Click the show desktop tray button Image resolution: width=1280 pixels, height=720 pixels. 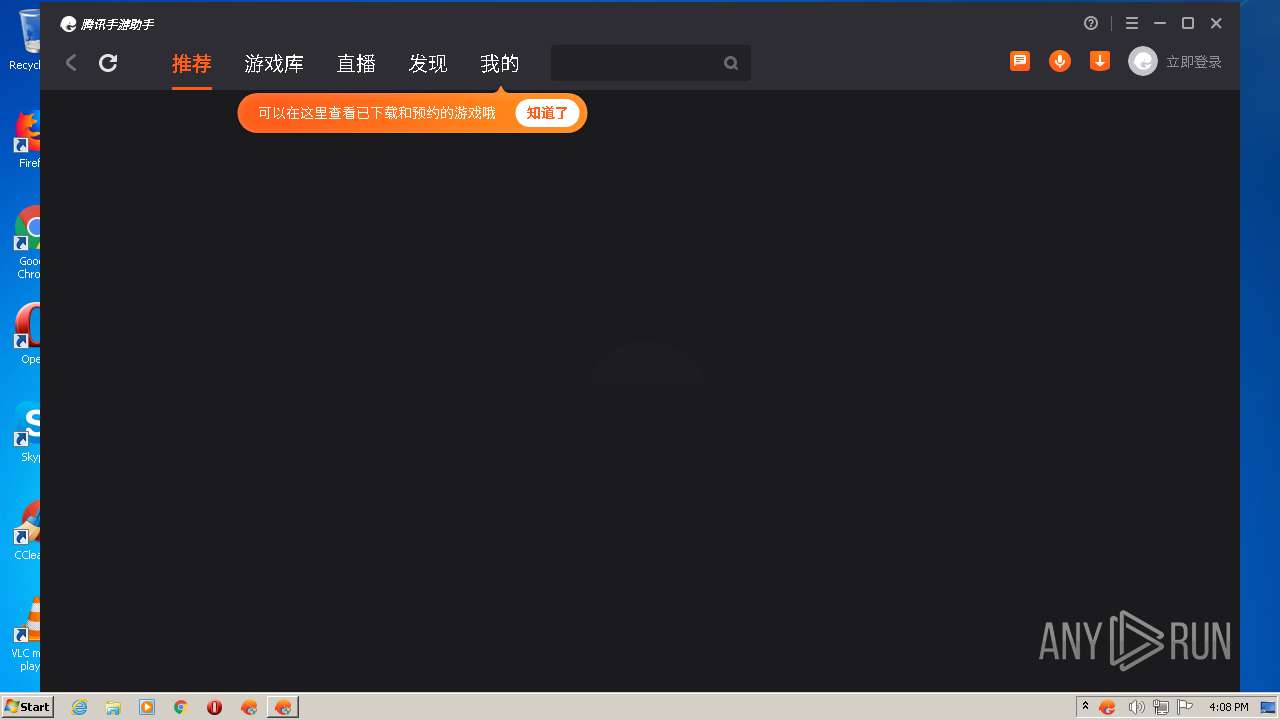point(1268,707)
